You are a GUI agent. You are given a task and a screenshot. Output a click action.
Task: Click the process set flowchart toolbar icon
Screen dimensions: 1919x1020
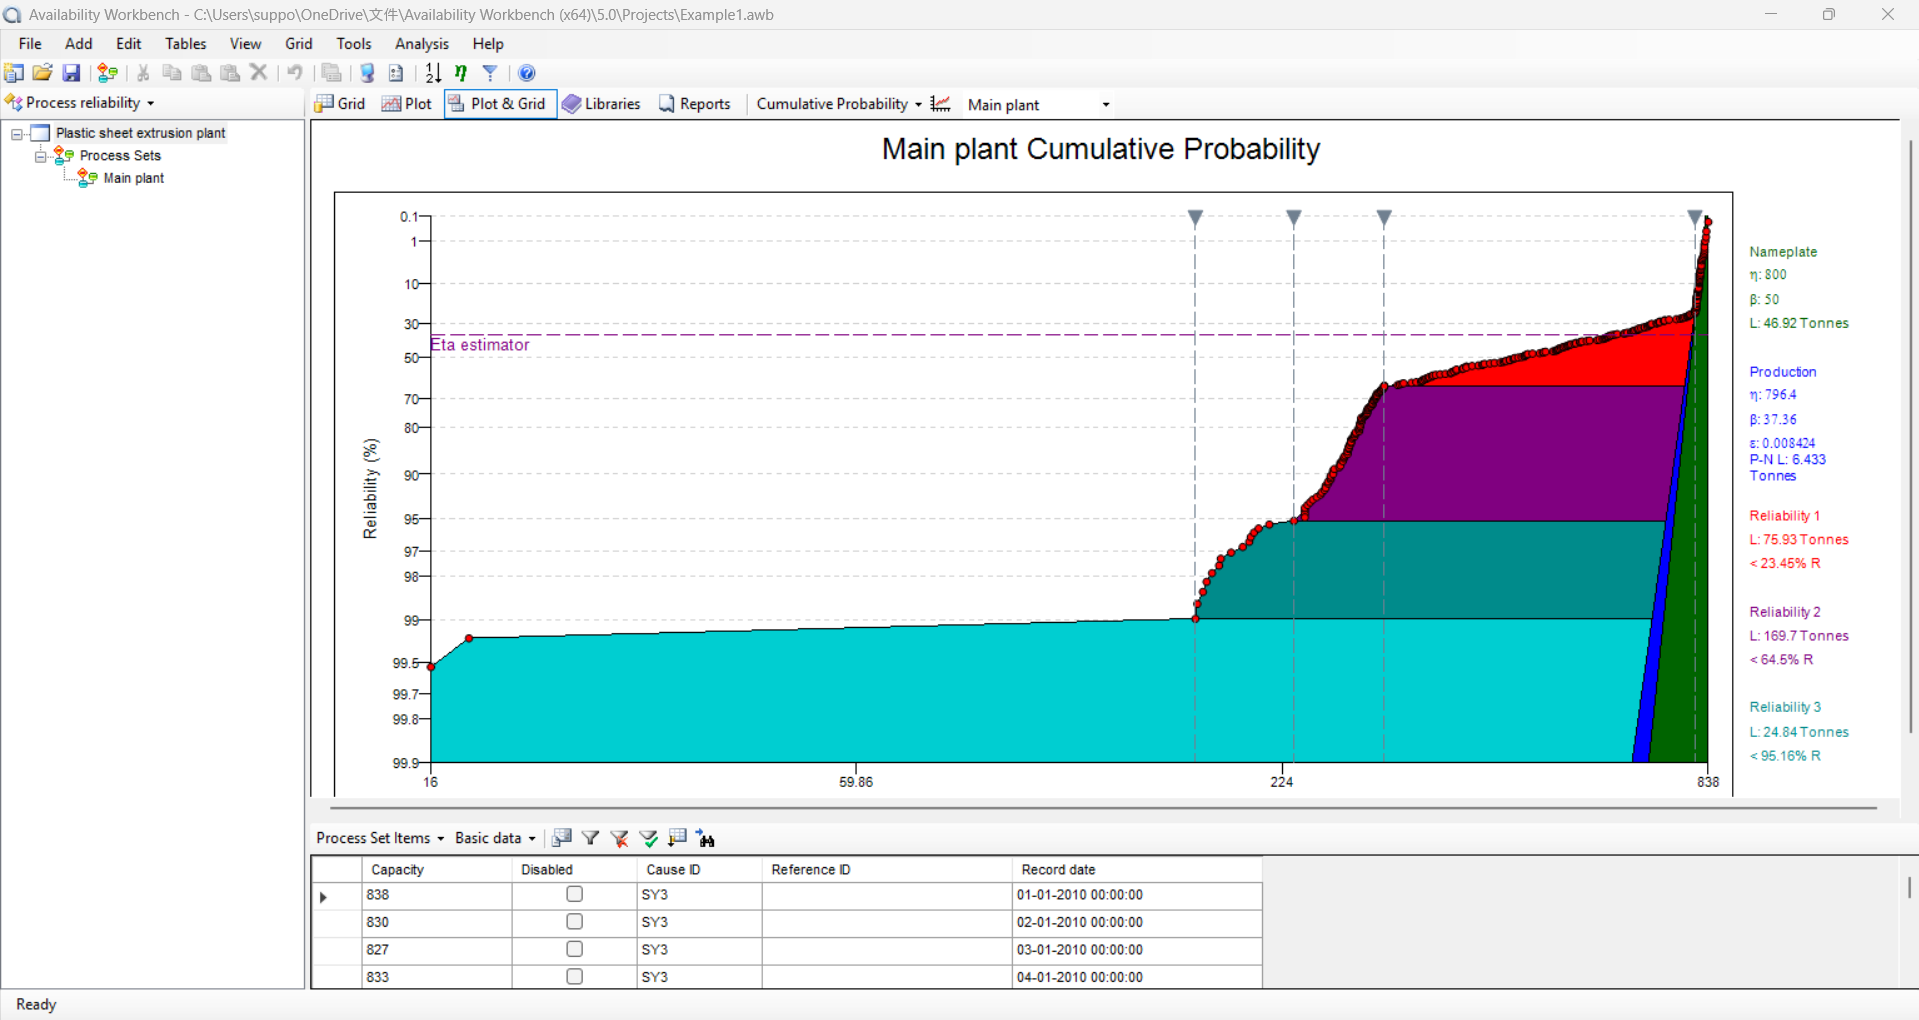(x=107, y=73)
